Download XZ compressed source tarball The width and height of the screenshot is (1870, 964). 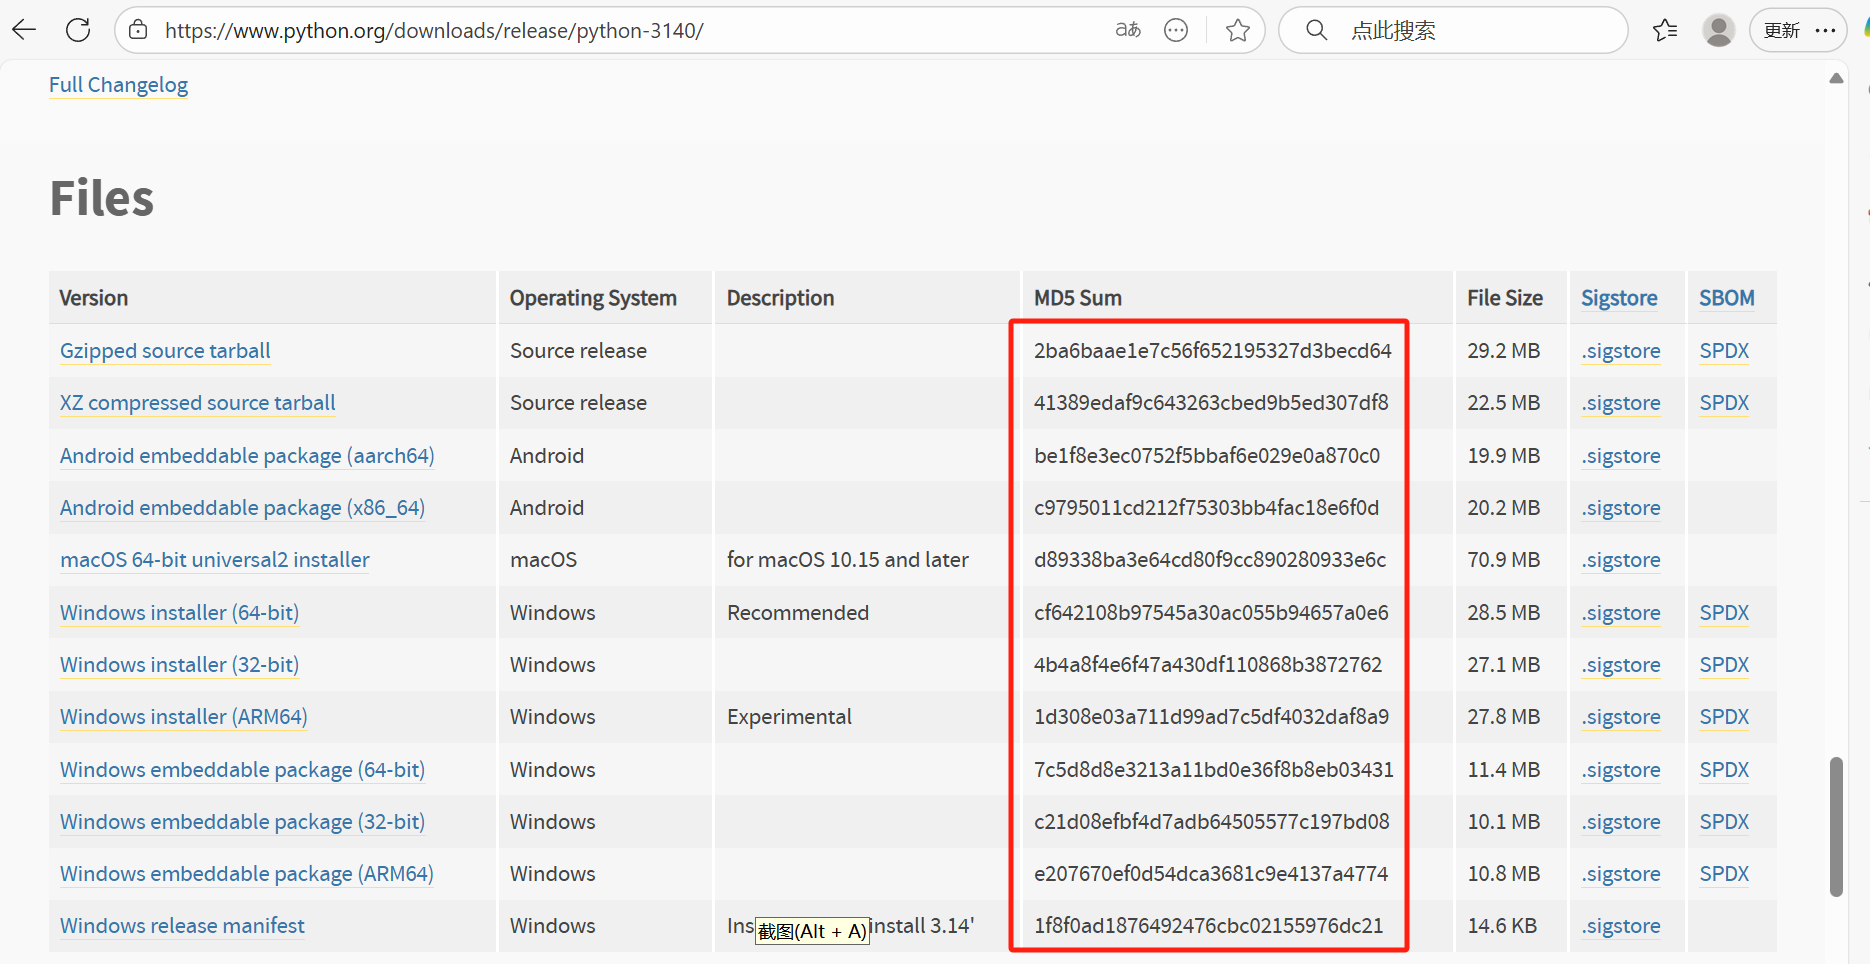tap(198, 403)
